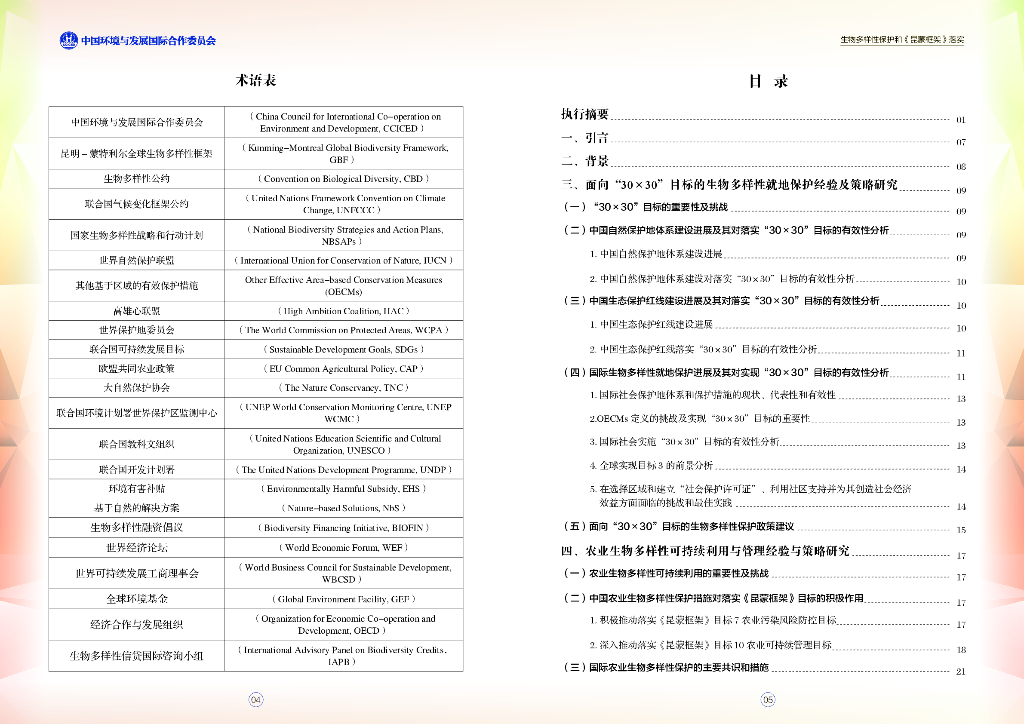Click the cell 生物多样性公约

click(136, 179)
